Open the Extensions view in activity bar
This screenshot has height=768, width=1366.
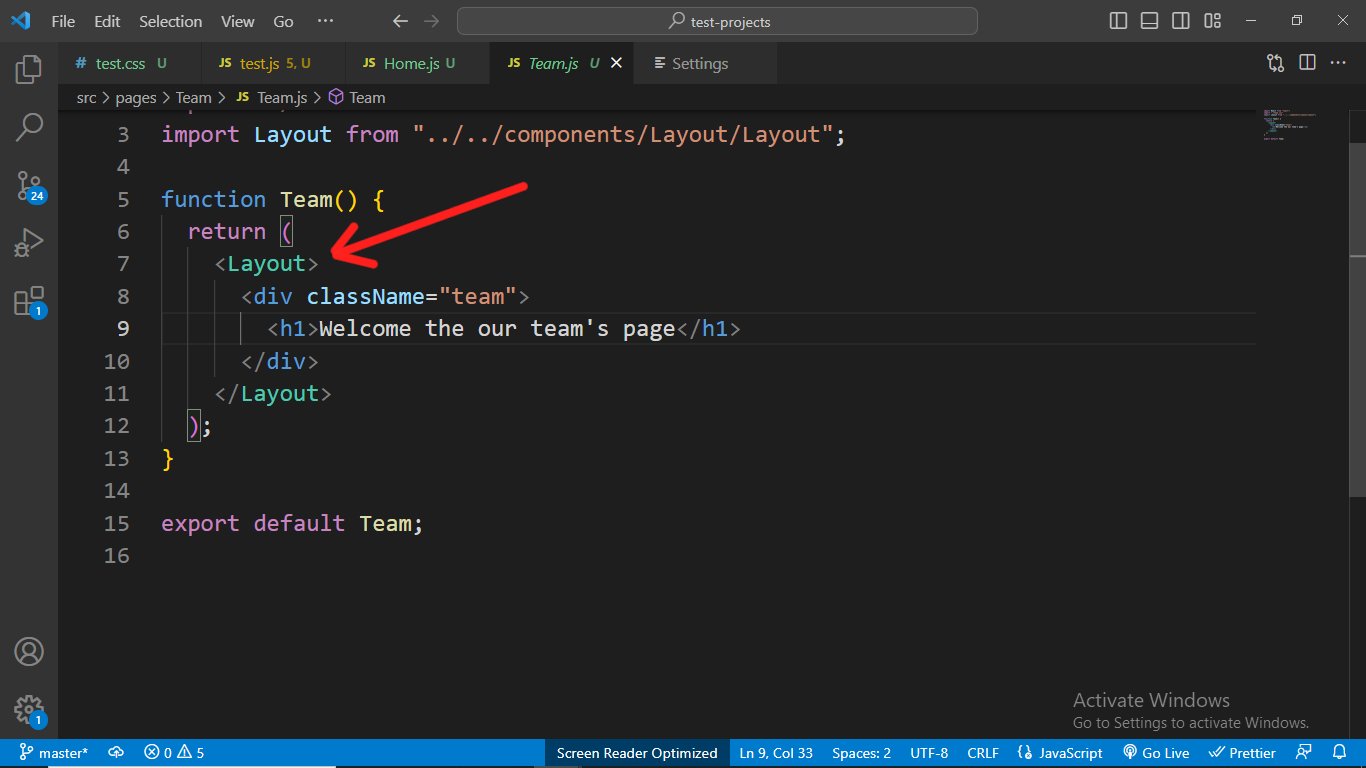(x=29, y=301)
